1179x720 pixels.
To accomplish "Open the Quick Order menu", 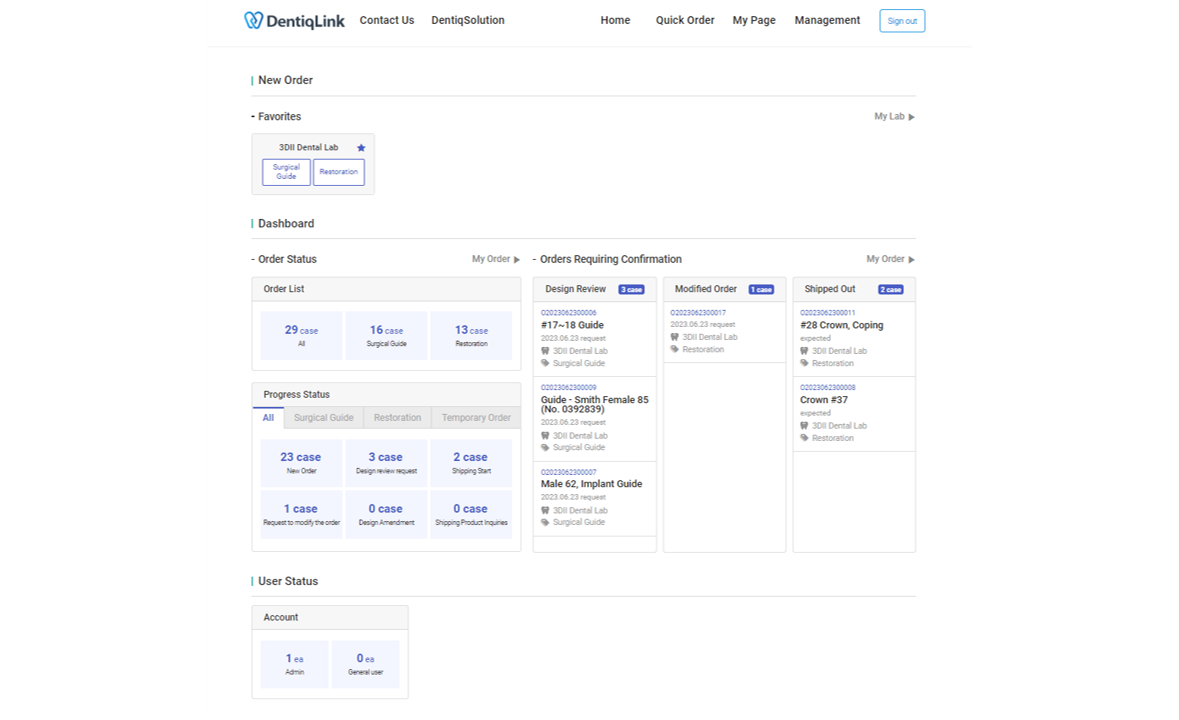I will click(x=685, y=20).
